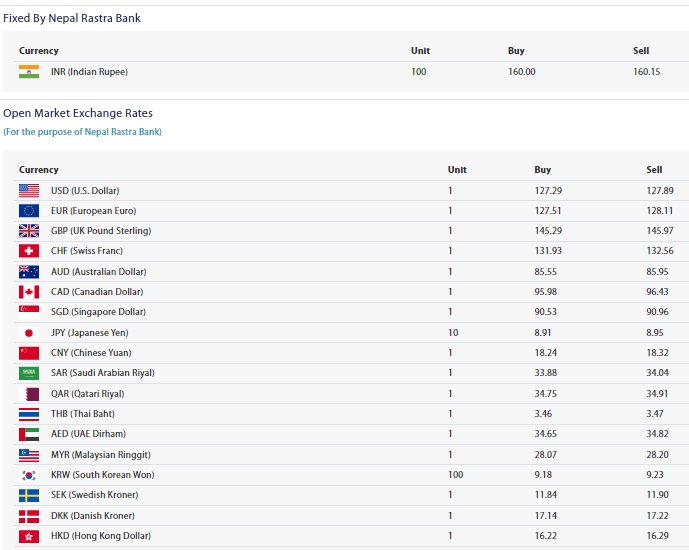Viewport: 689px width, 550px height.
Task: Click the Indian flag icon
Action: pos(29,72)
